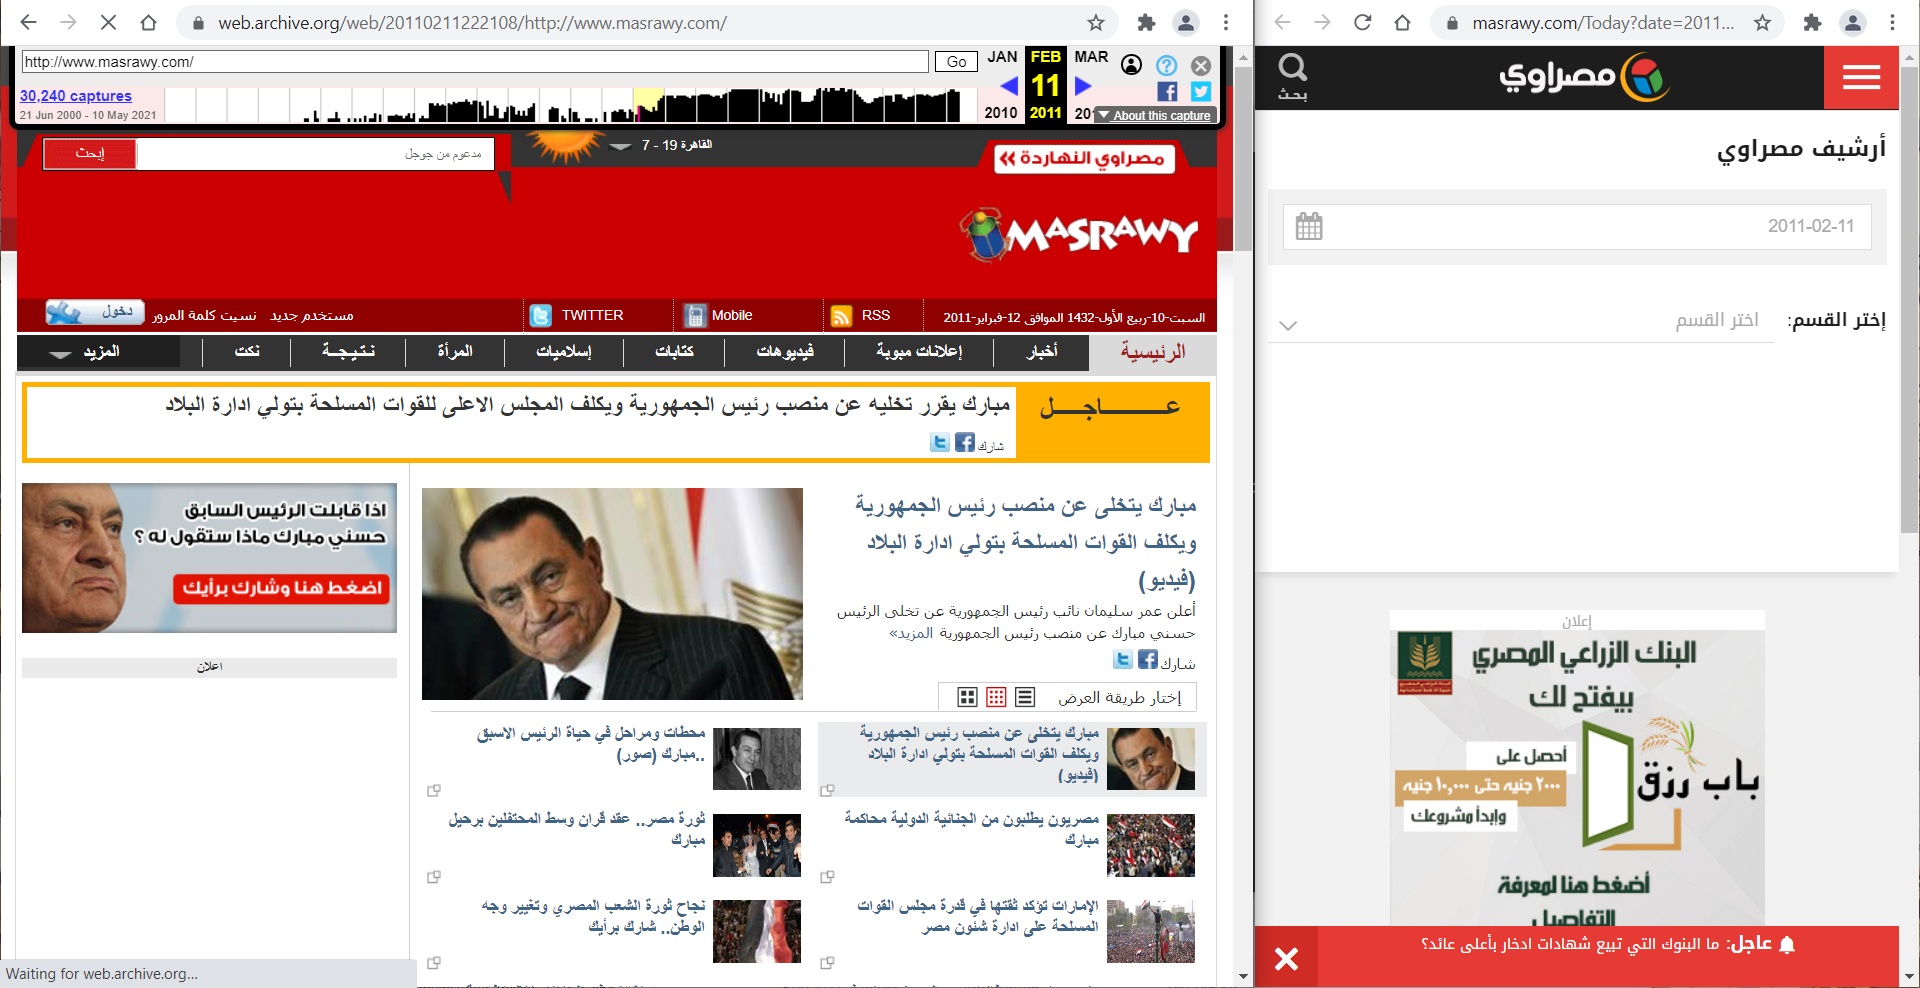This screenshot has height=988, width=1920.
Task: Go to next capture with the blue right arrow
Action: click(x=1083, y=86)
